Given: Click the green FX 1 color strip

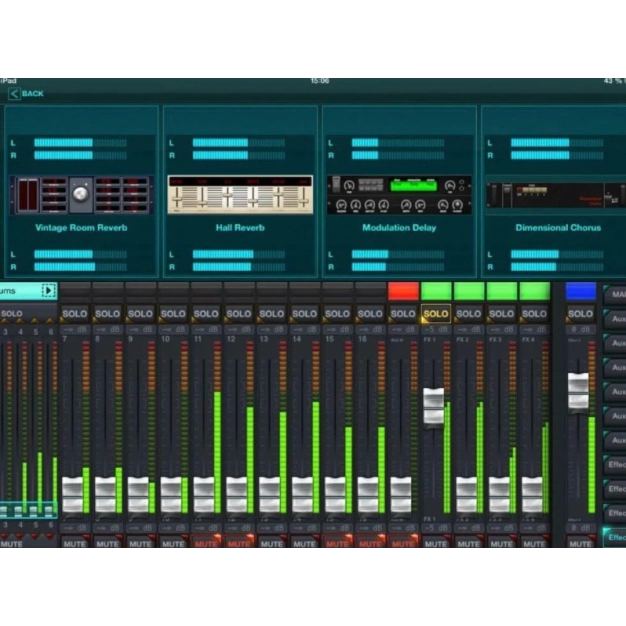Looking at the screenshot, I should coord(436,291).
